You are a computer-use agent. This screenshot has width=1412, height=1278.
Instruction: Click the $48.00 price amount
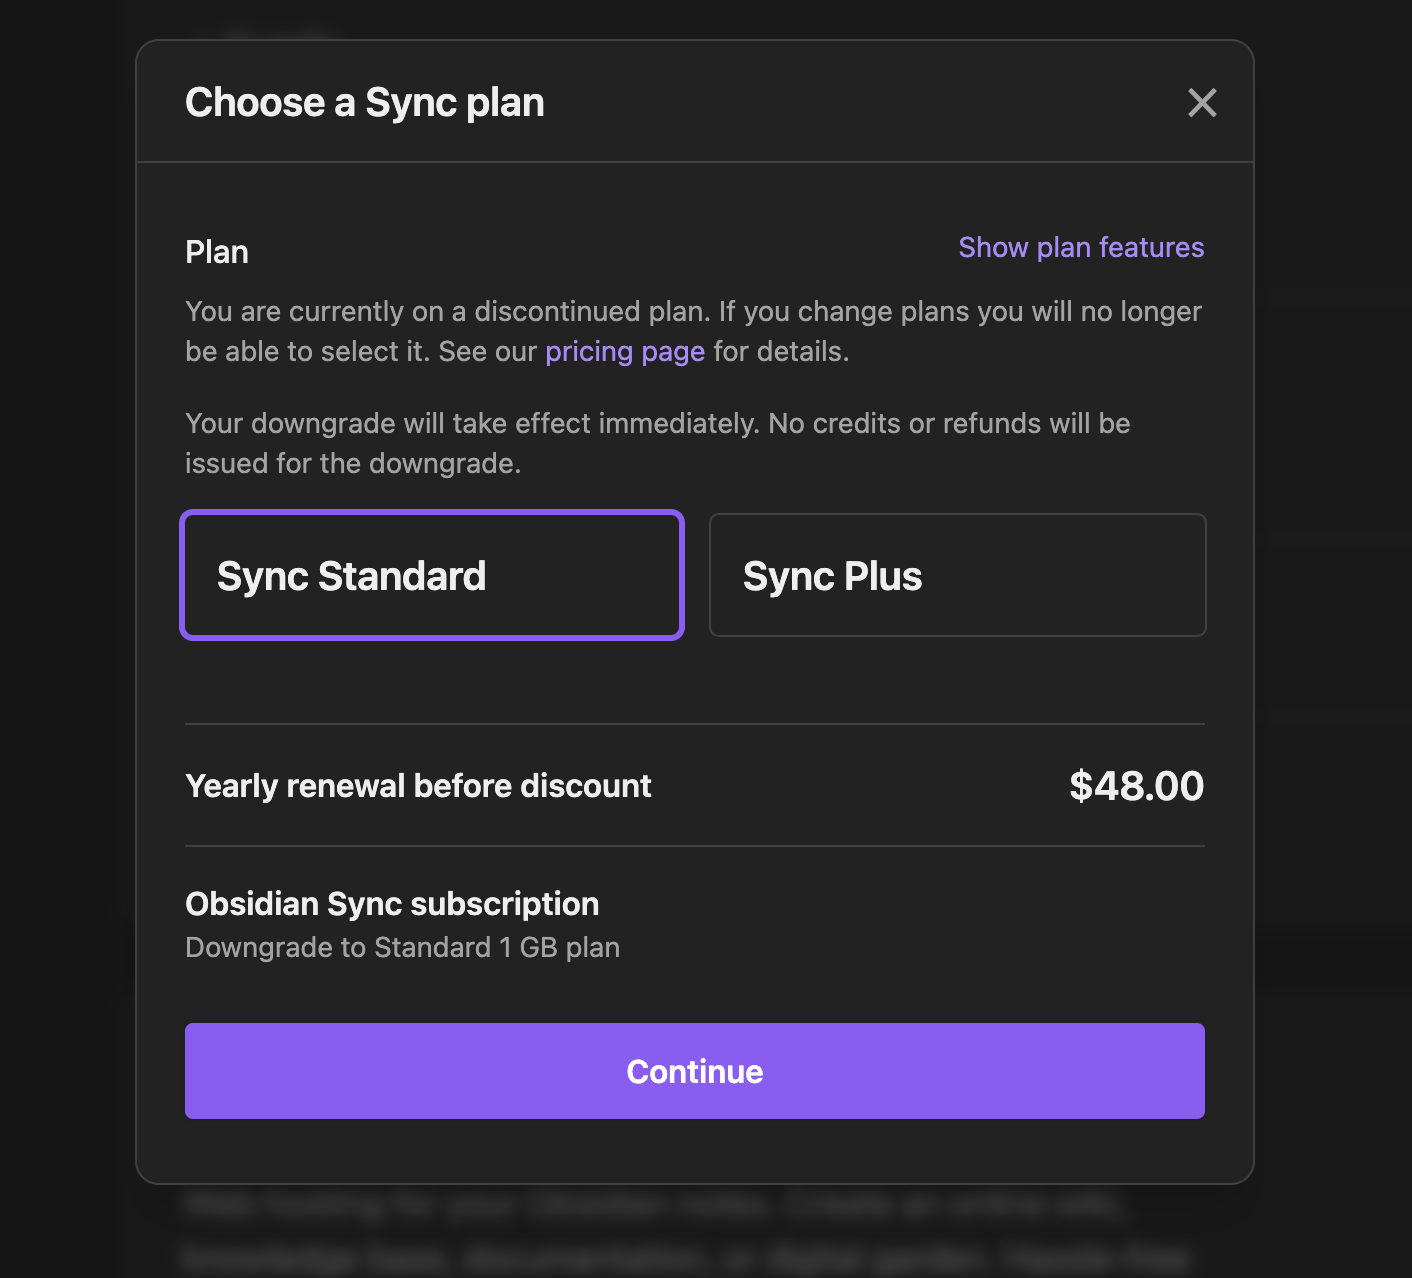coord(1136,786)
